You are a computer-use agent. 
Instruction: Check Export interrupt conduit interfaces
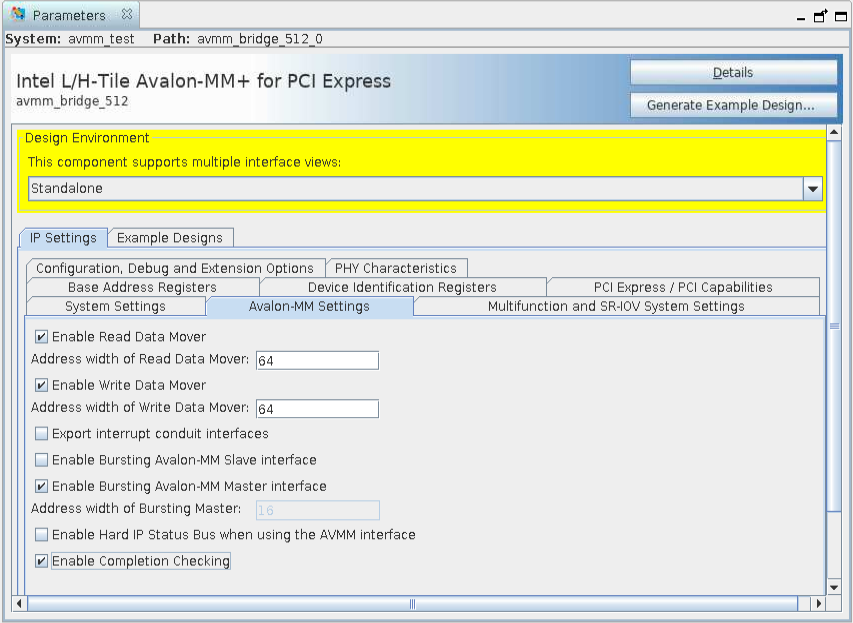pos(41,434)
